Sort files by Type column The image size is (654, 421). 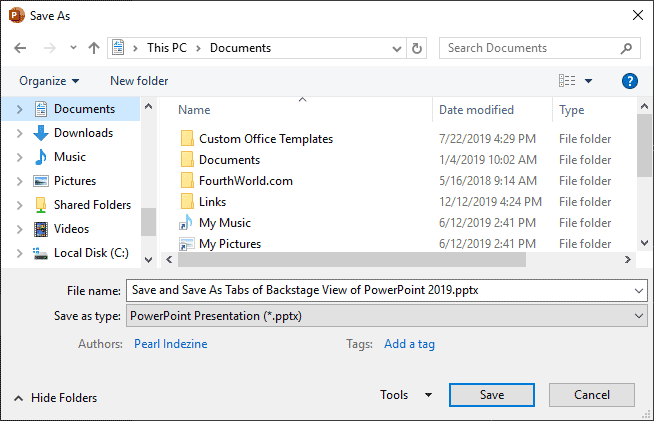click(571, 110)
